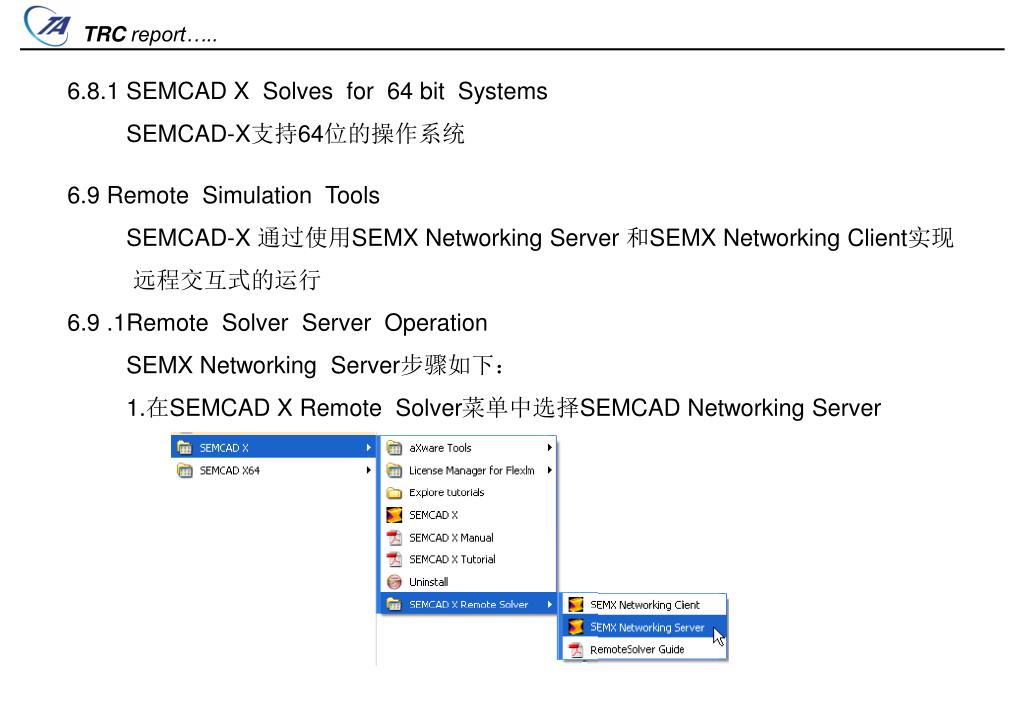This screenshot has height=708, width=1023.
Task: Select the SEMCAD X64 menu entry
Action: click(x=273, y=470)
